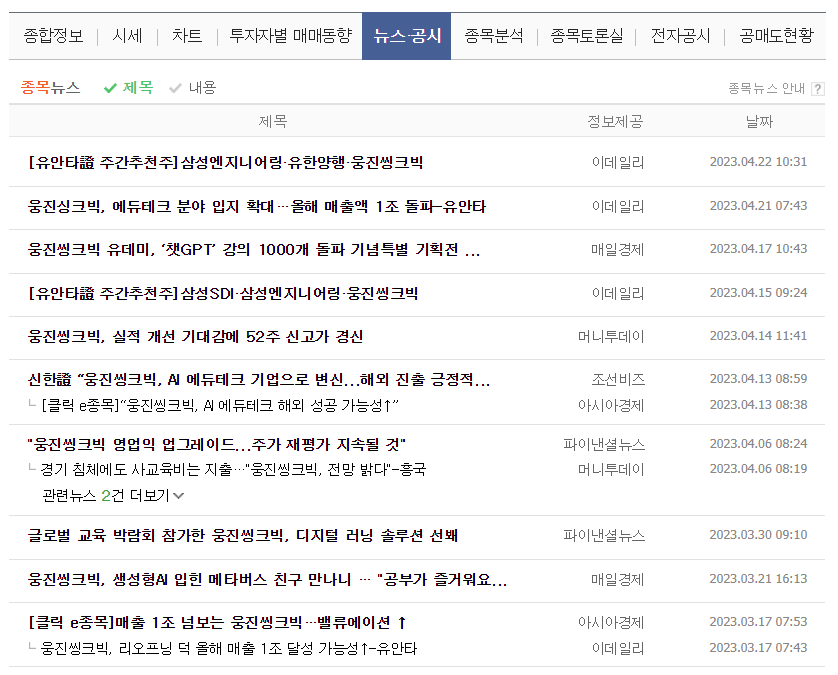Viewport: 838px width, 675px height.
Task: Open sub-article 경기 침체에도 사교육비는 지출
Action: [x=233, y=469]
